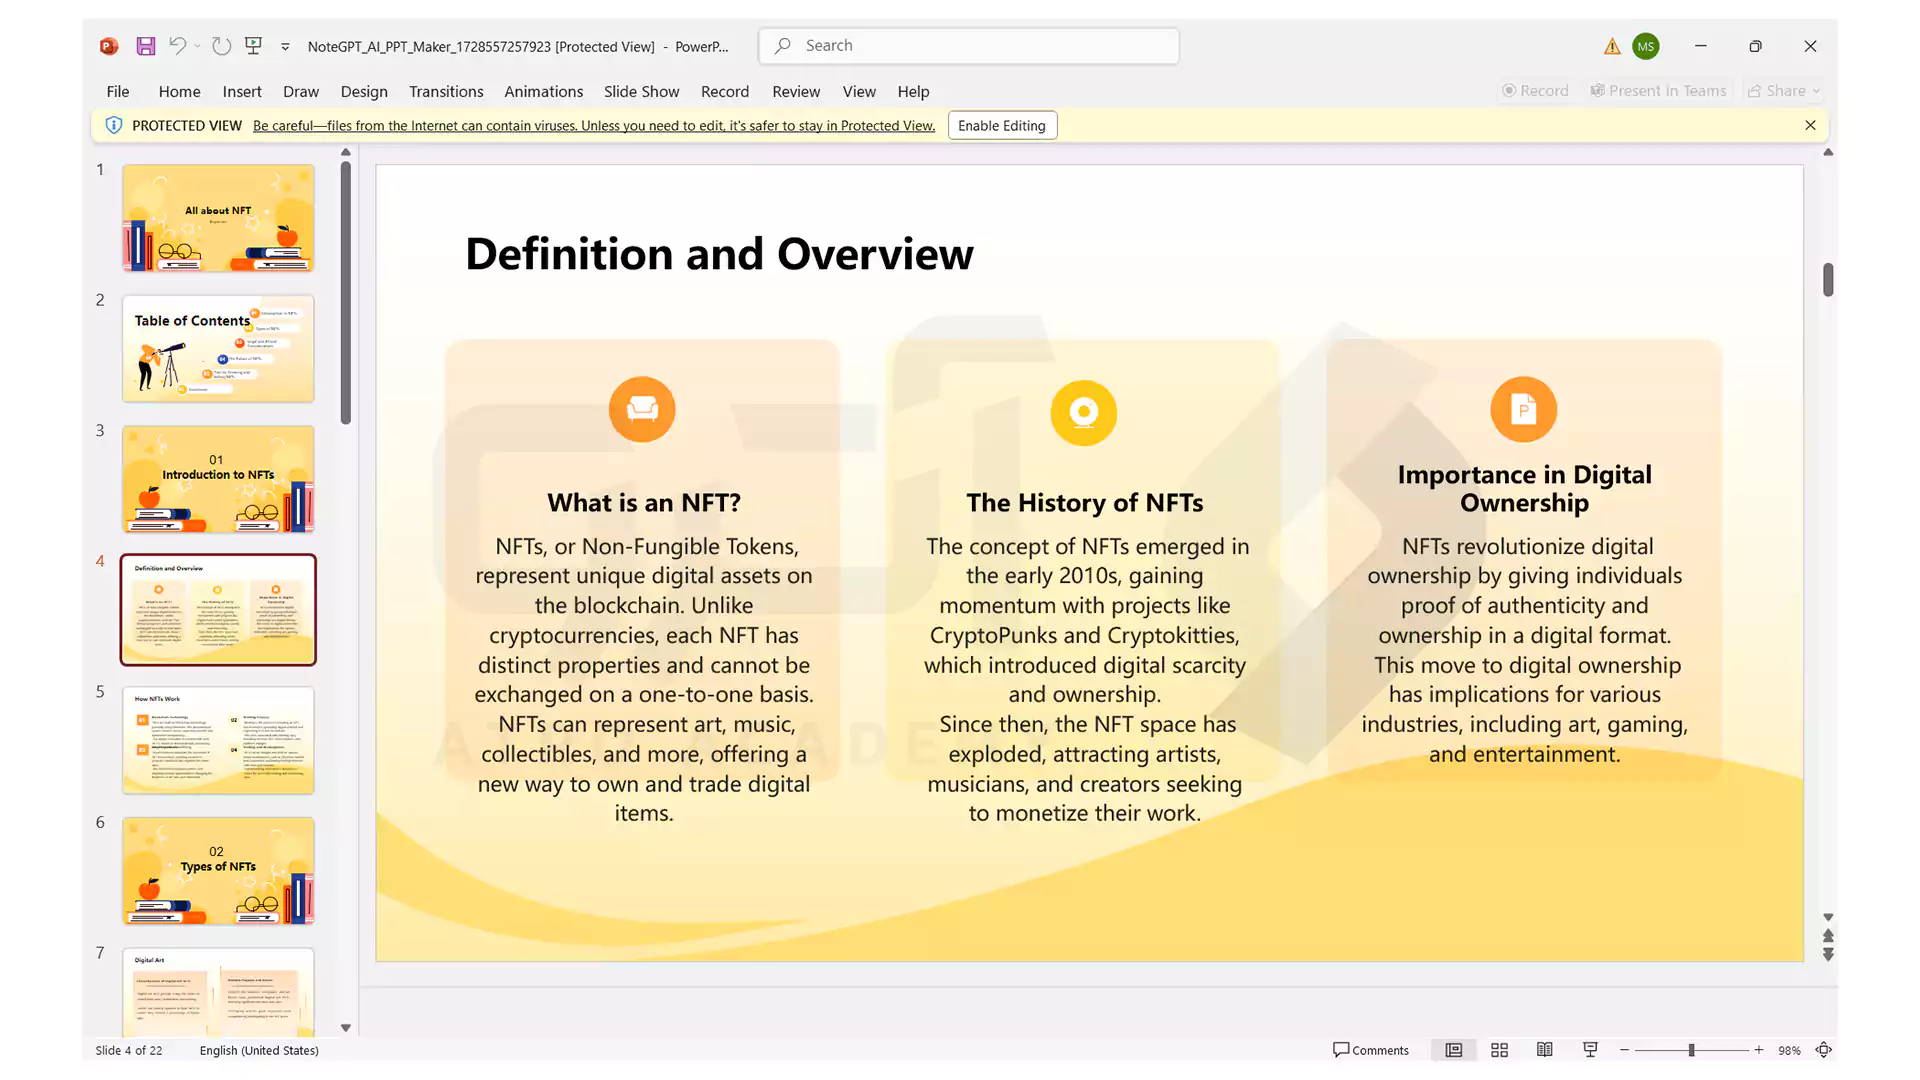
Task: Fit slide to current window icon
Action: [1823, 1050]
